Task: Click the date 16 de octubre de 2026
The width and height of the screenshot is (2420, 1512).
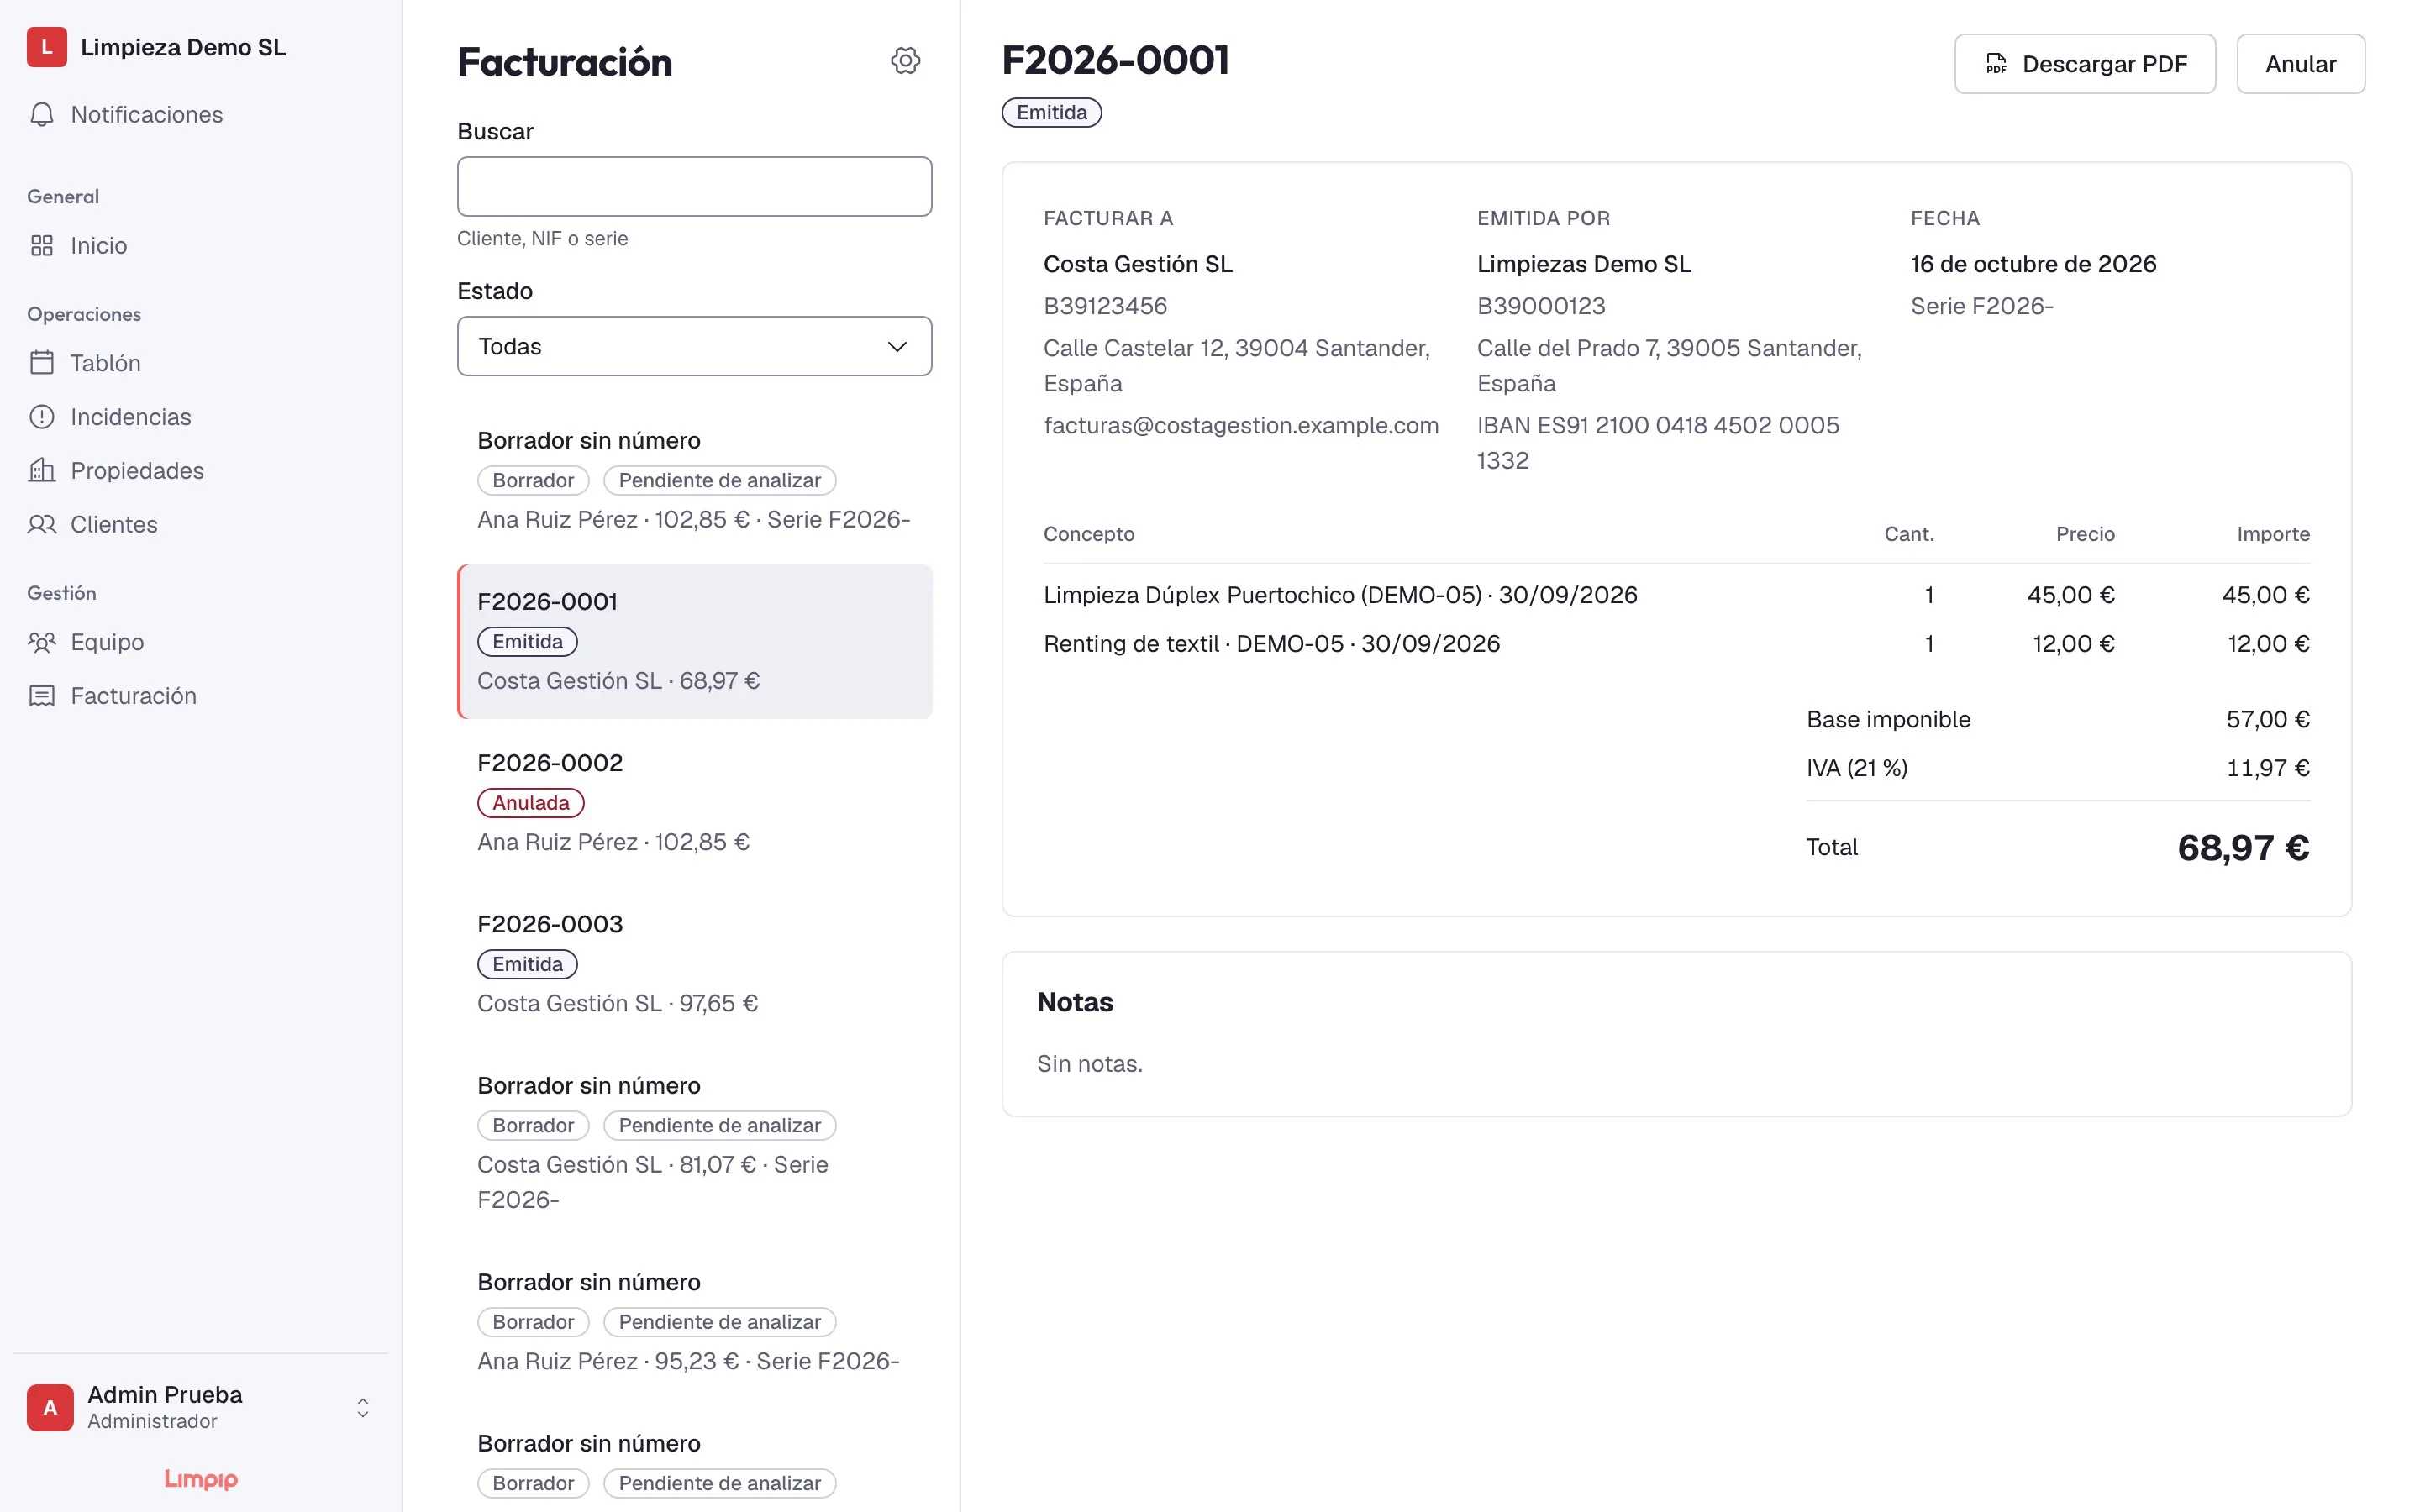Action: click(2033, 264)
